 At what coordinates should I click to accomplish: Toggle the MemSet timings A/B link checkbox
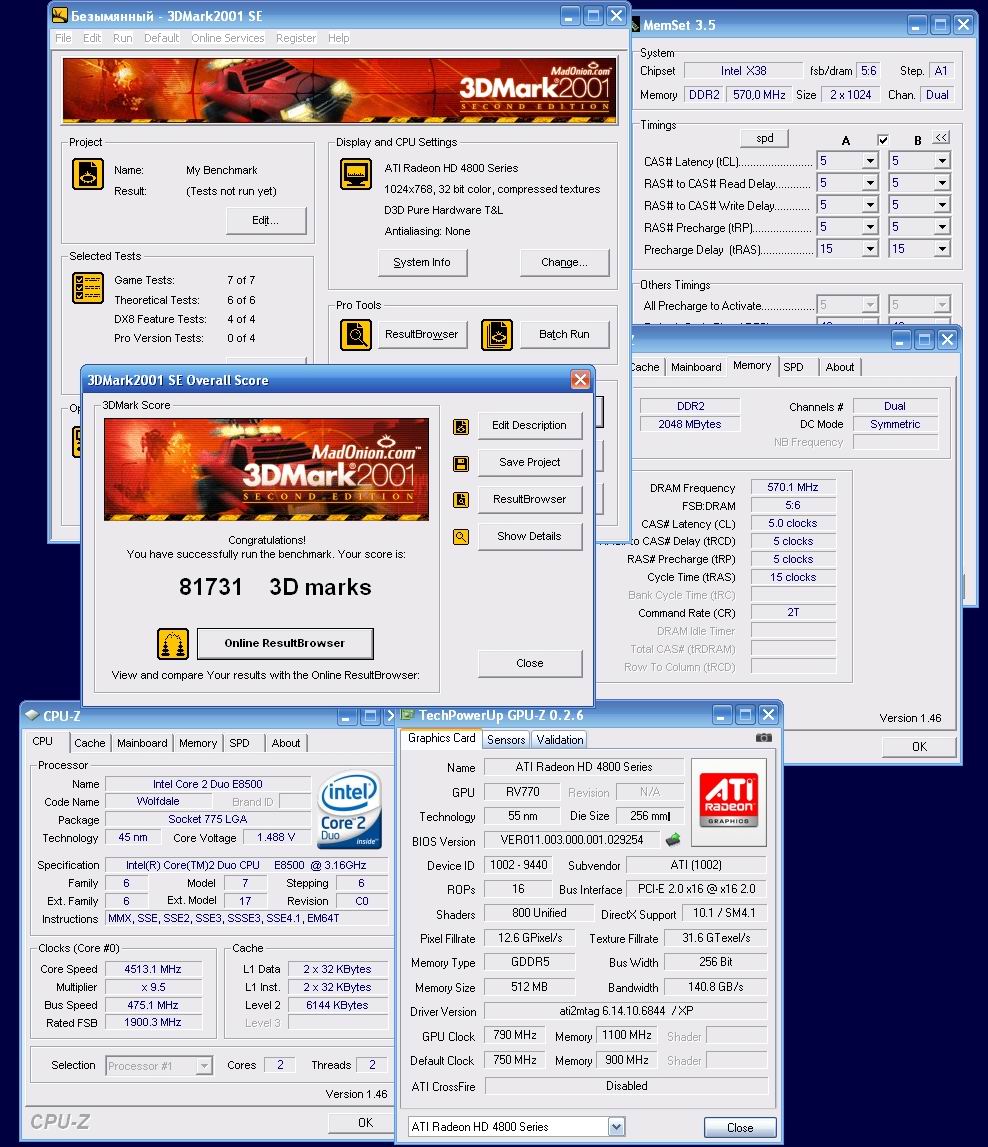(x=883, y=139)
